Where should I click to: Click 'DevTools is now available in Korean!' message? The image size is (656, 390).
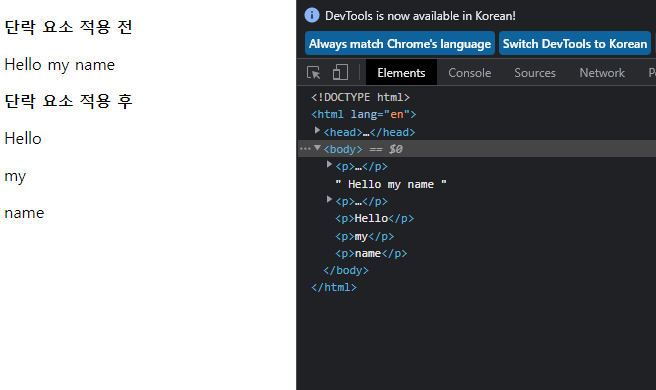(x=420, y=16)
